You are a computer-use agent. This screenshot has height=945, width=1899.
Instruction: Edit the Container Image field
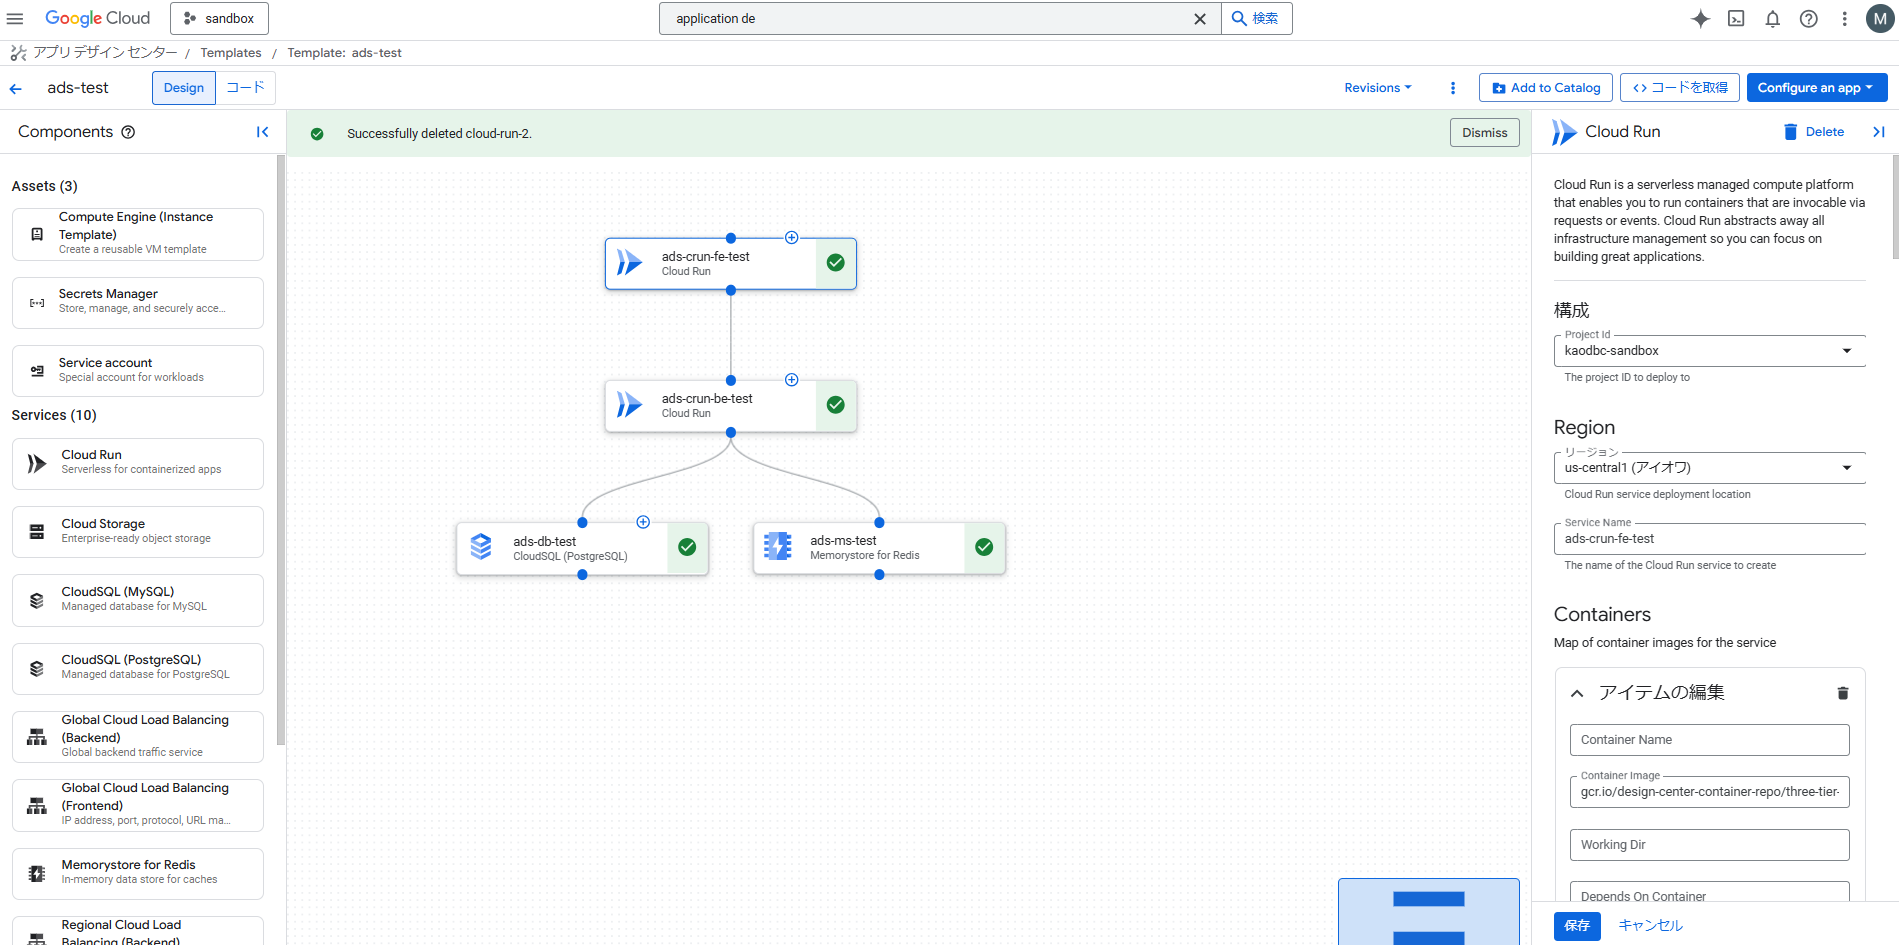coord(1709,792)
